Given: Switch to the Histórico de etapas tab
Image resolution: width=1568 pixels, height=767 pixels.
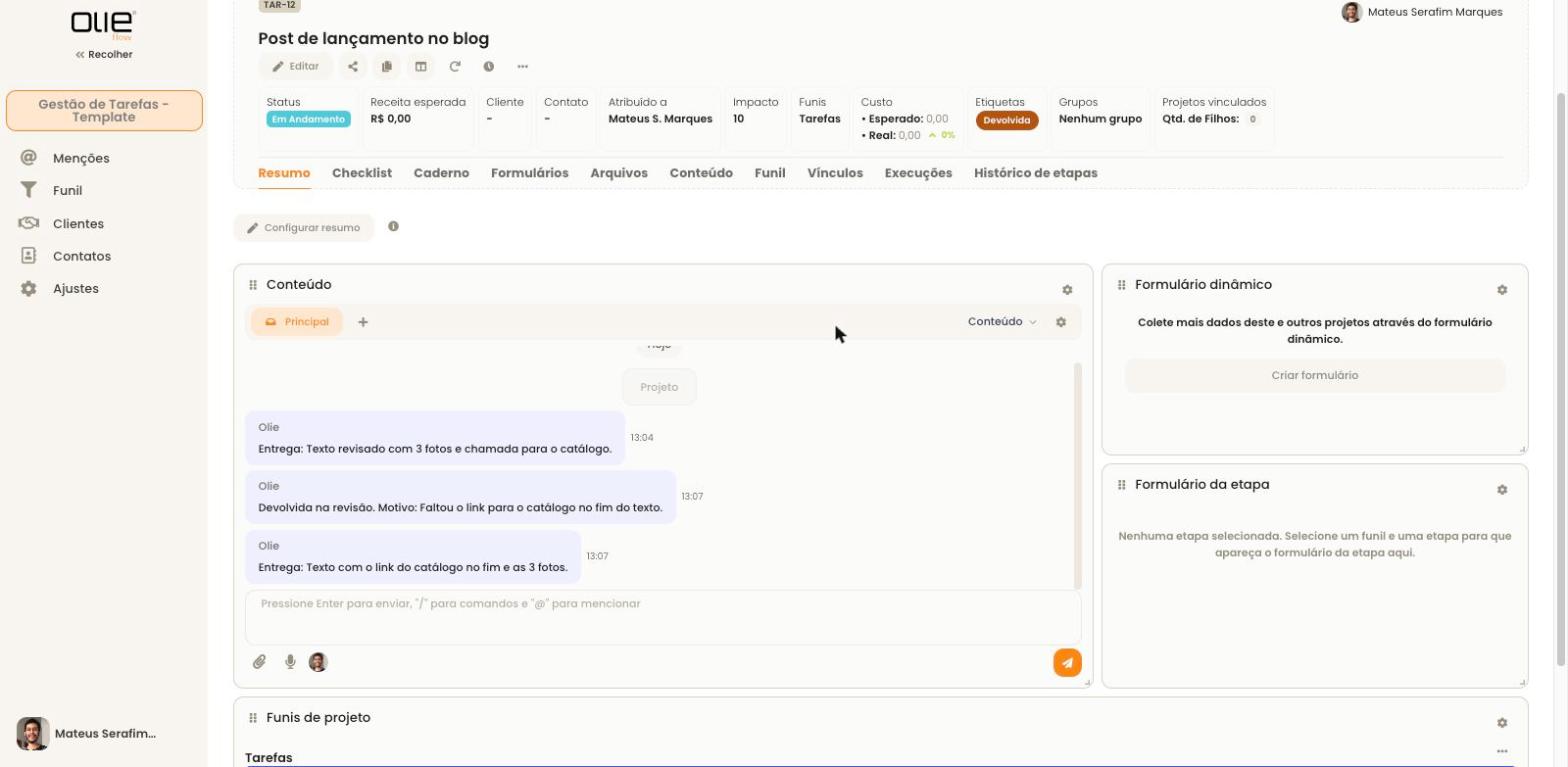Looking at the screenshot, I should (x=1035, y=173).
